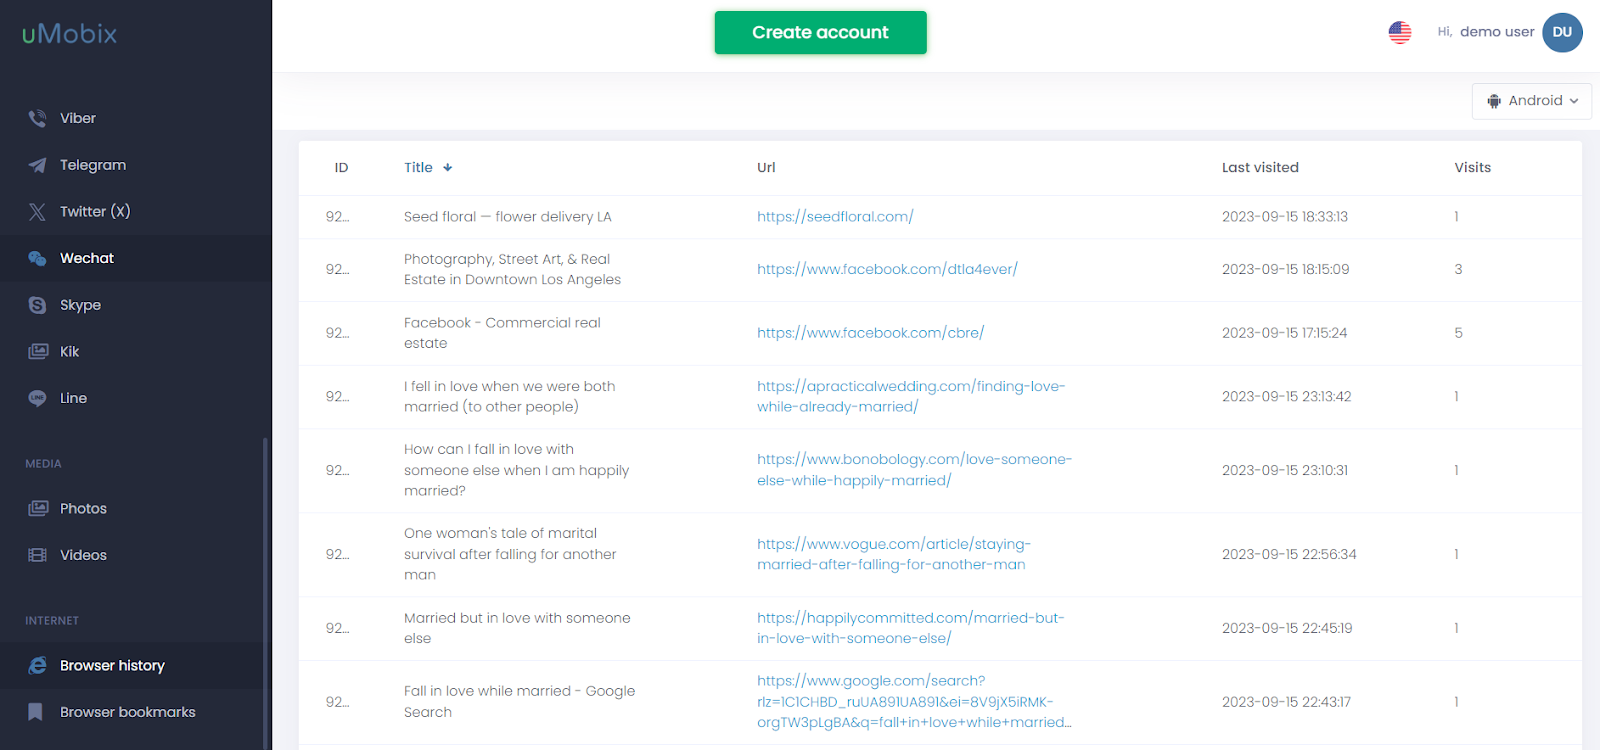1600x750 pixels.
Task: Sort table by Title column arrow
Action: point(448,168)
